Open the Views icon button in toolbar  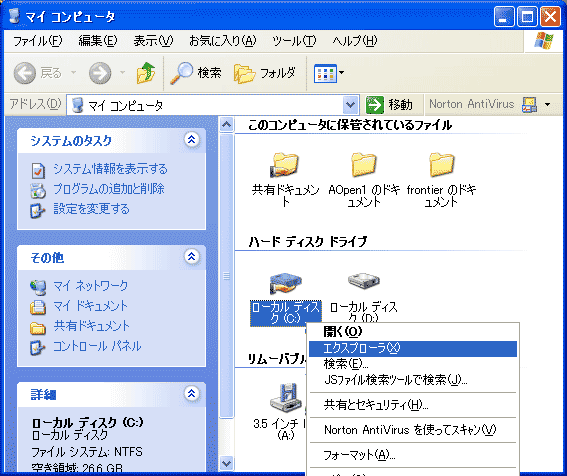click(x=325, y=73)
